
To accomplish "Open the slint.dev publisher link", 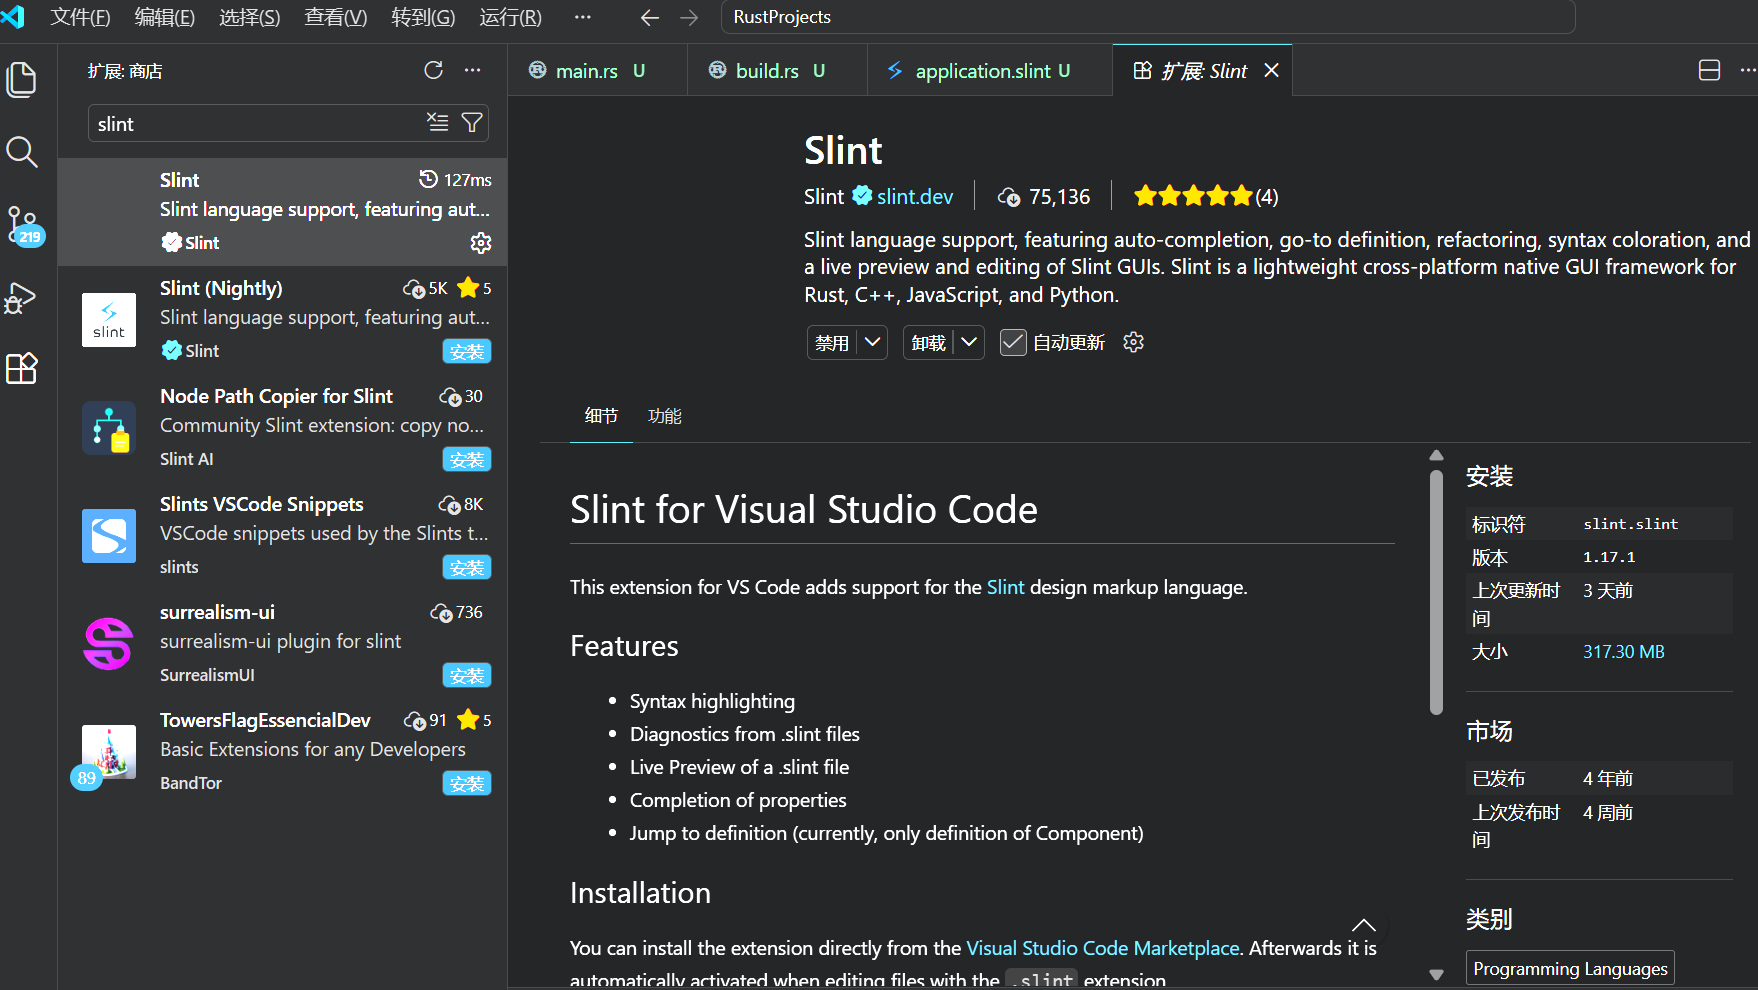I will 915,196.
